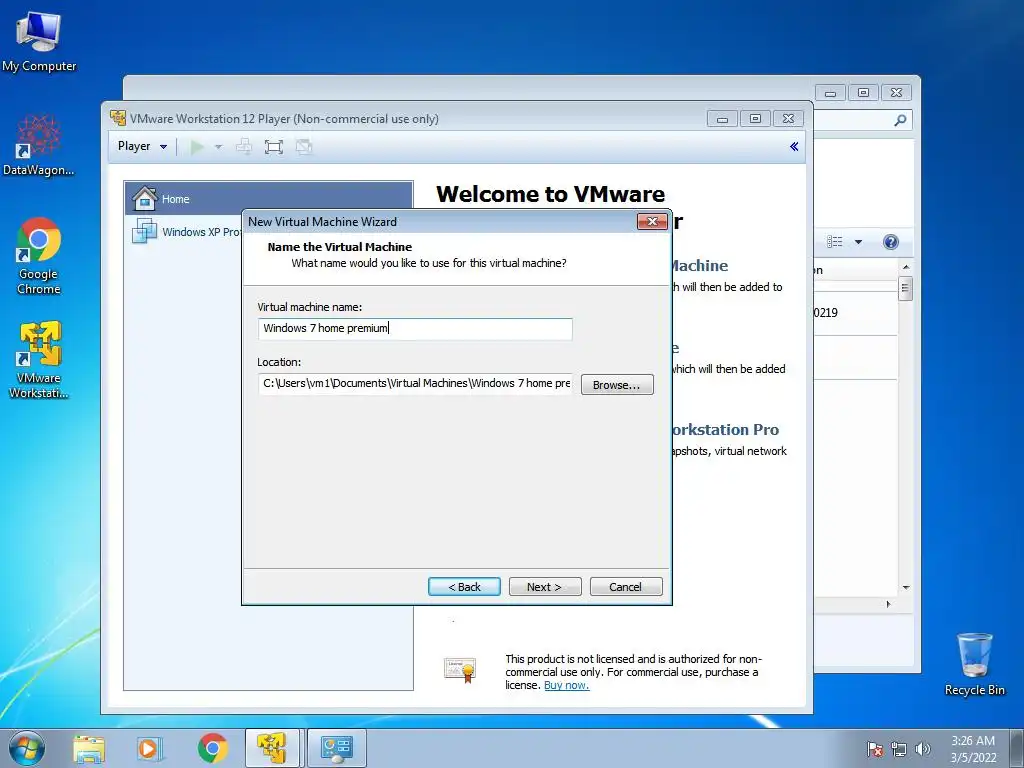1024x768 pixels.
Task: Launch Windows Media Player from taskbar
Action: [x=149, y=748]
